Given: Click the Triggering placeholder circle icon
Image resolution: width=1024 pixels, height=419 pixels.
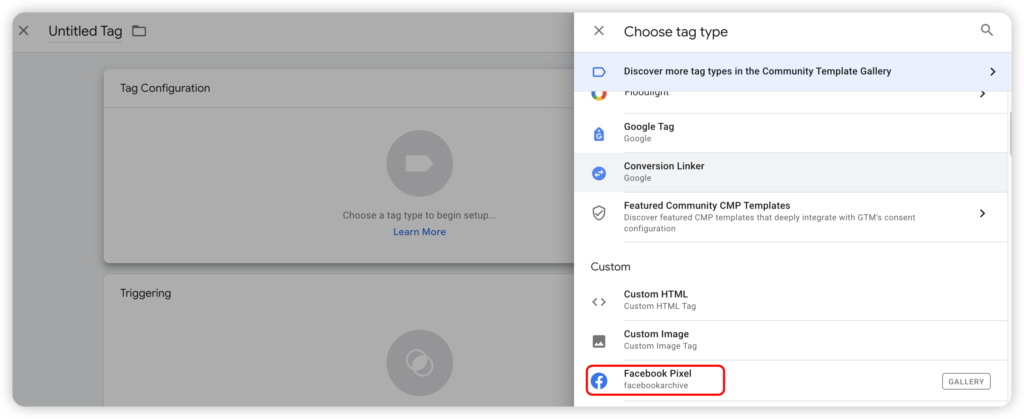Looking at the screenshot, I should click(x=419, y=362).
